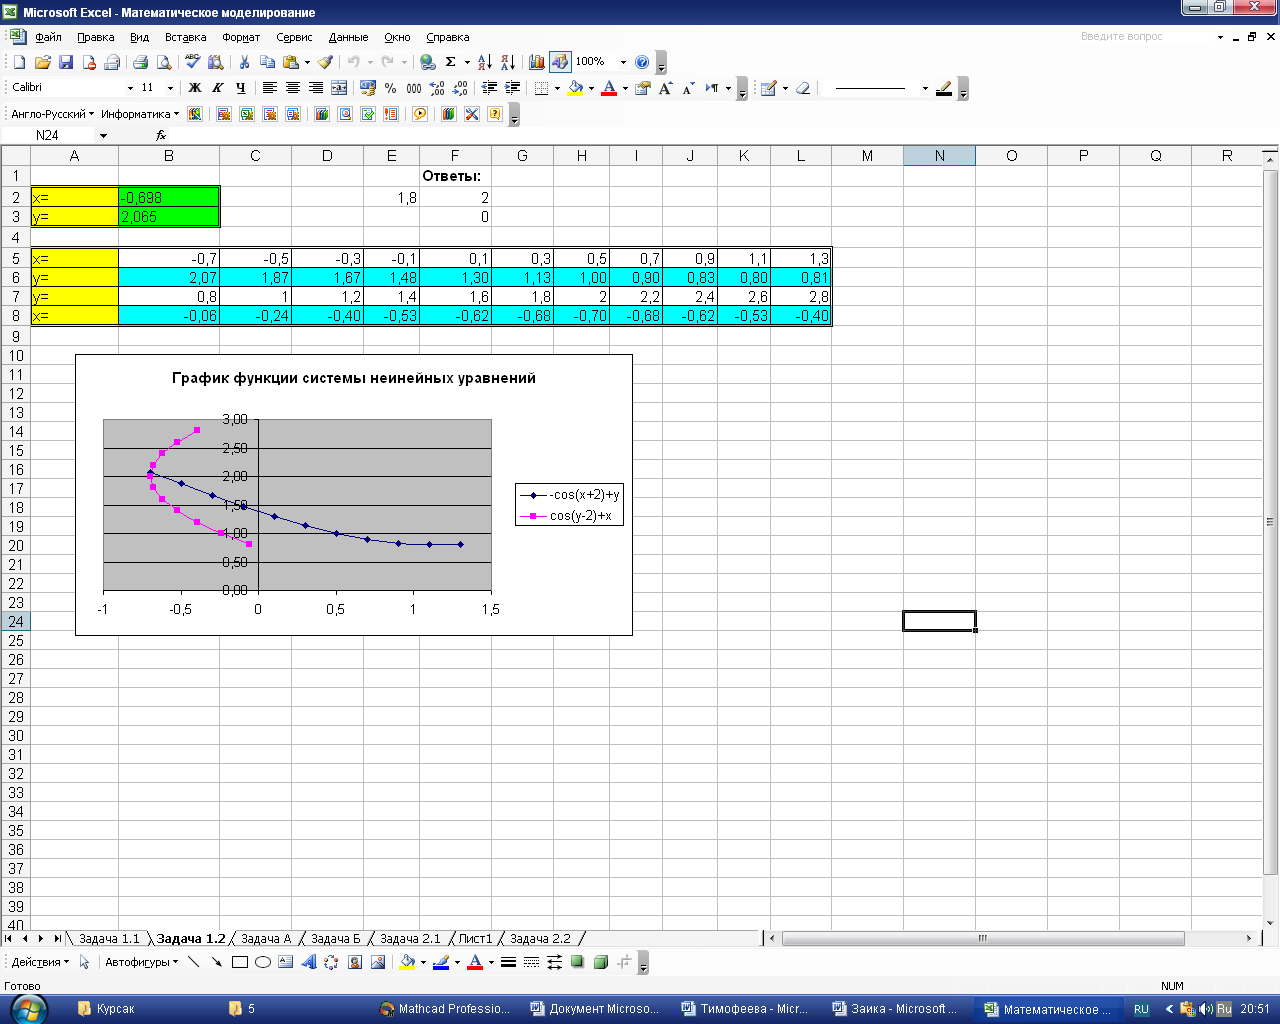Open the zoom percentage dropdown
1280x1024 pixels.
[623, 62]
